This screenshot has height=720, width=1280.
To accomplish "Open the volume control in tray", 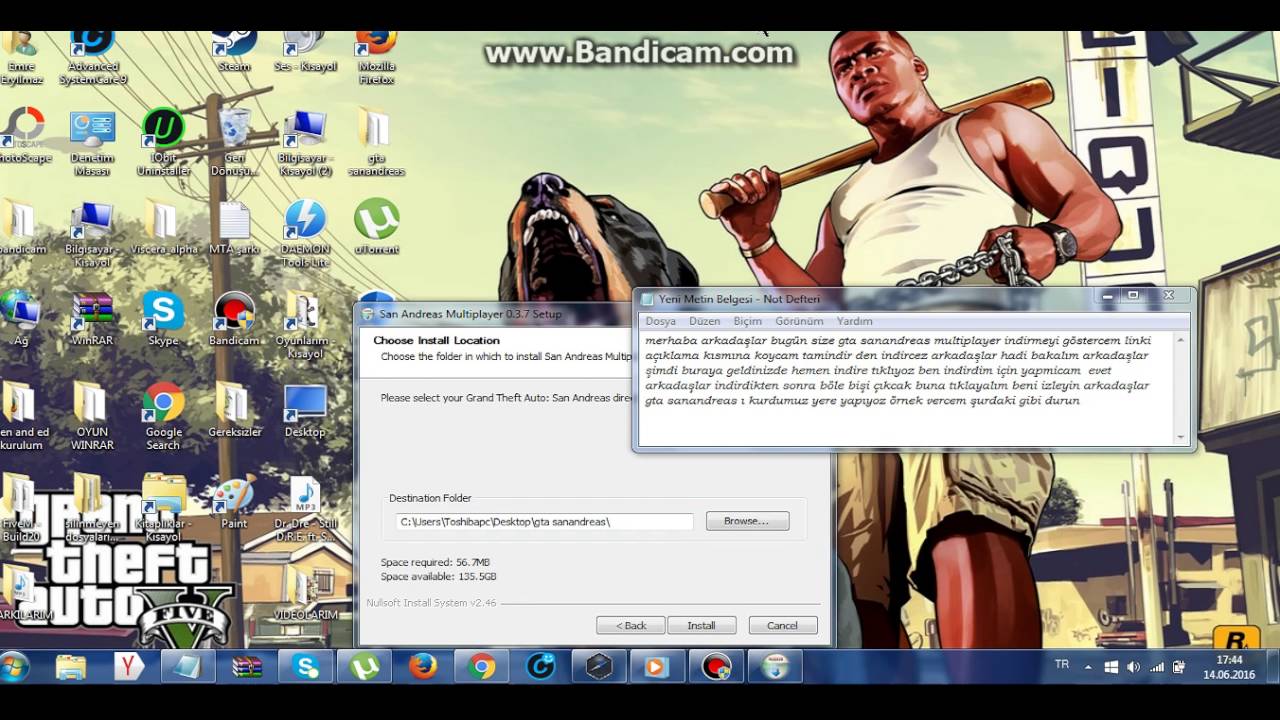I will pos(1133,667).
